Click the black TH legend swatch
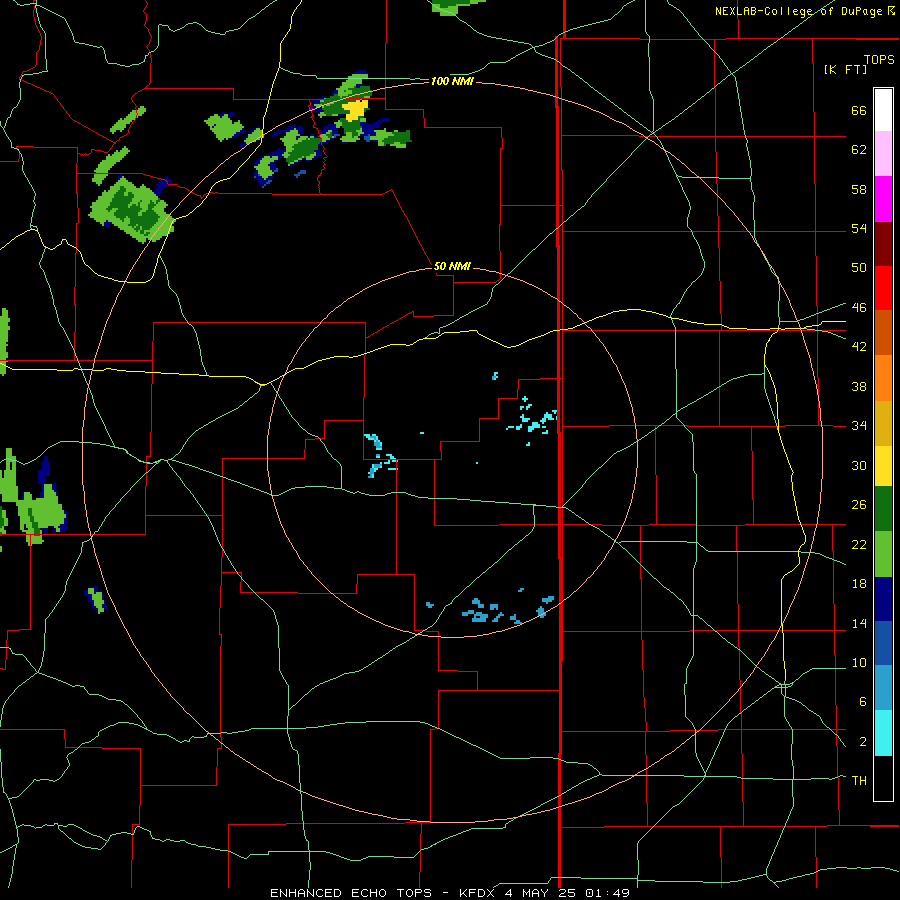900x900 pixels. coord(883,778)
